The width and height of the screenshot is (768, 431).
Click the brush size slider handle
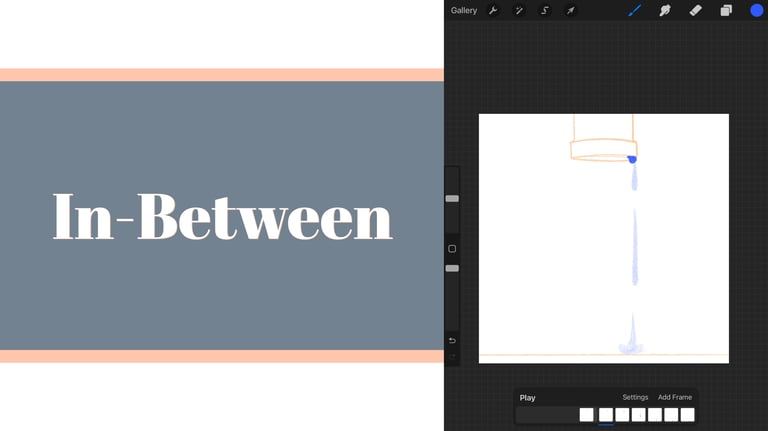click(x=452, y=198)
